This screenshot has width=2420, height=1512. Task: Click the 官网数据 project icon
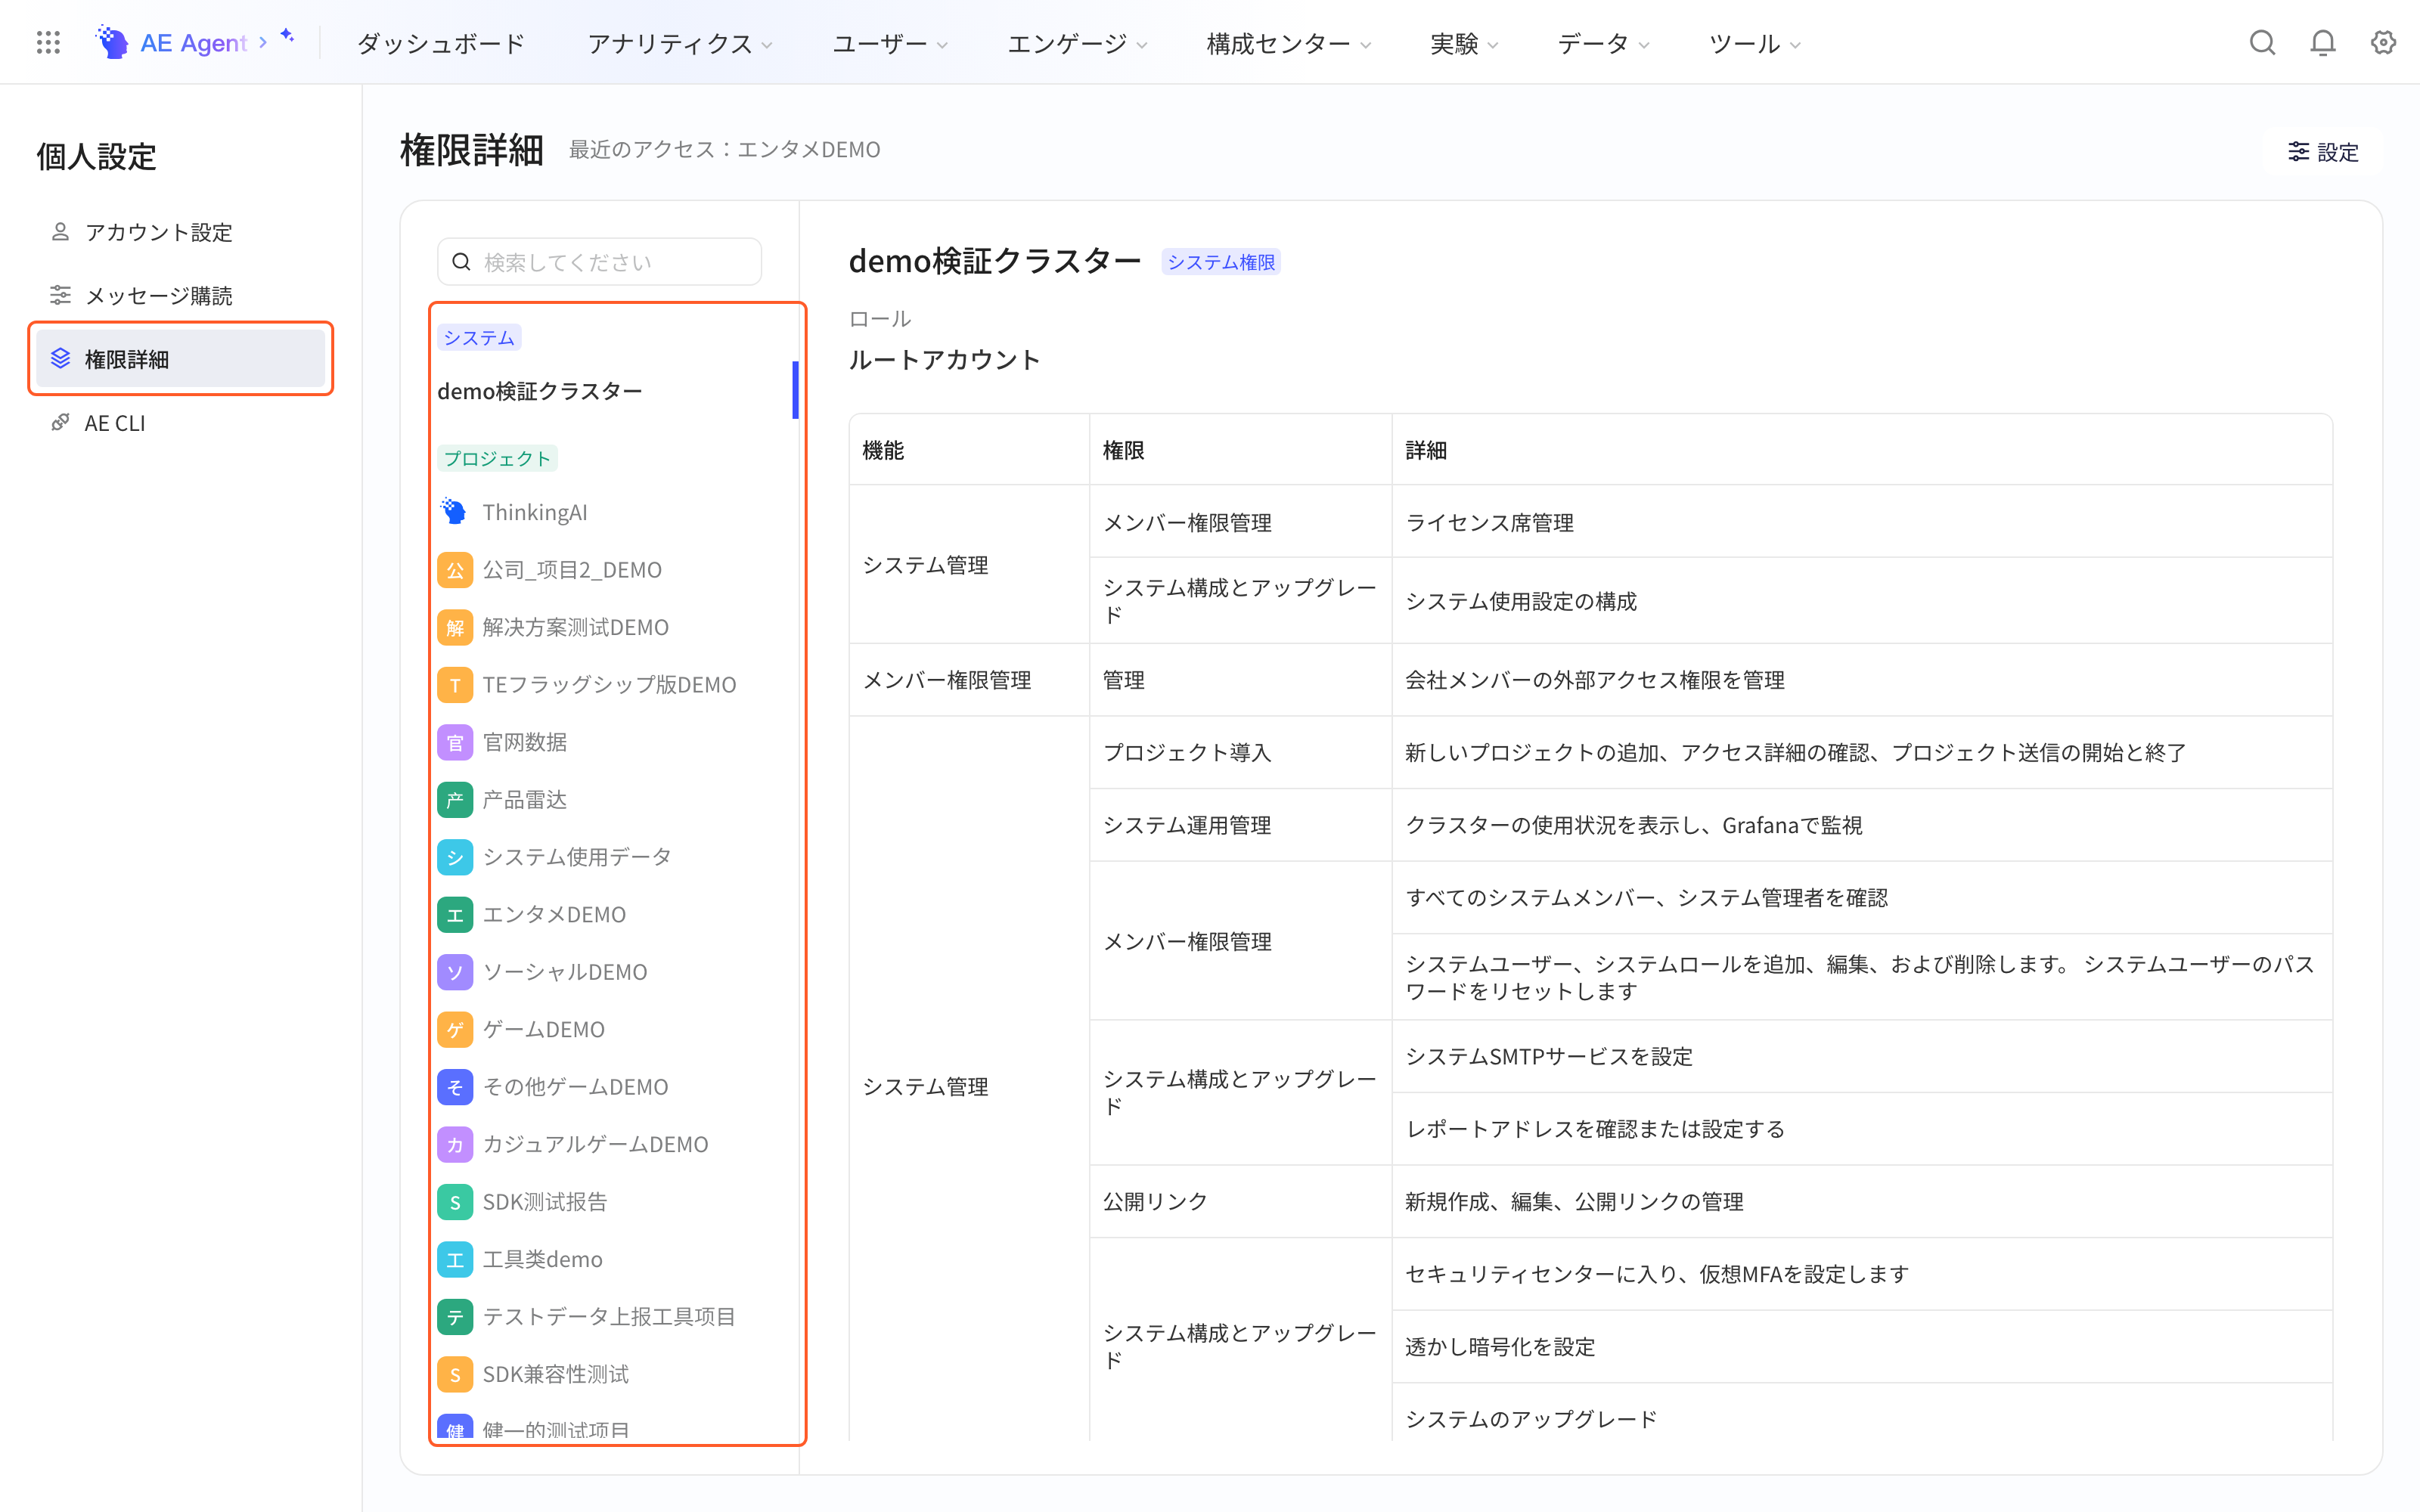[x=454, y=742]
